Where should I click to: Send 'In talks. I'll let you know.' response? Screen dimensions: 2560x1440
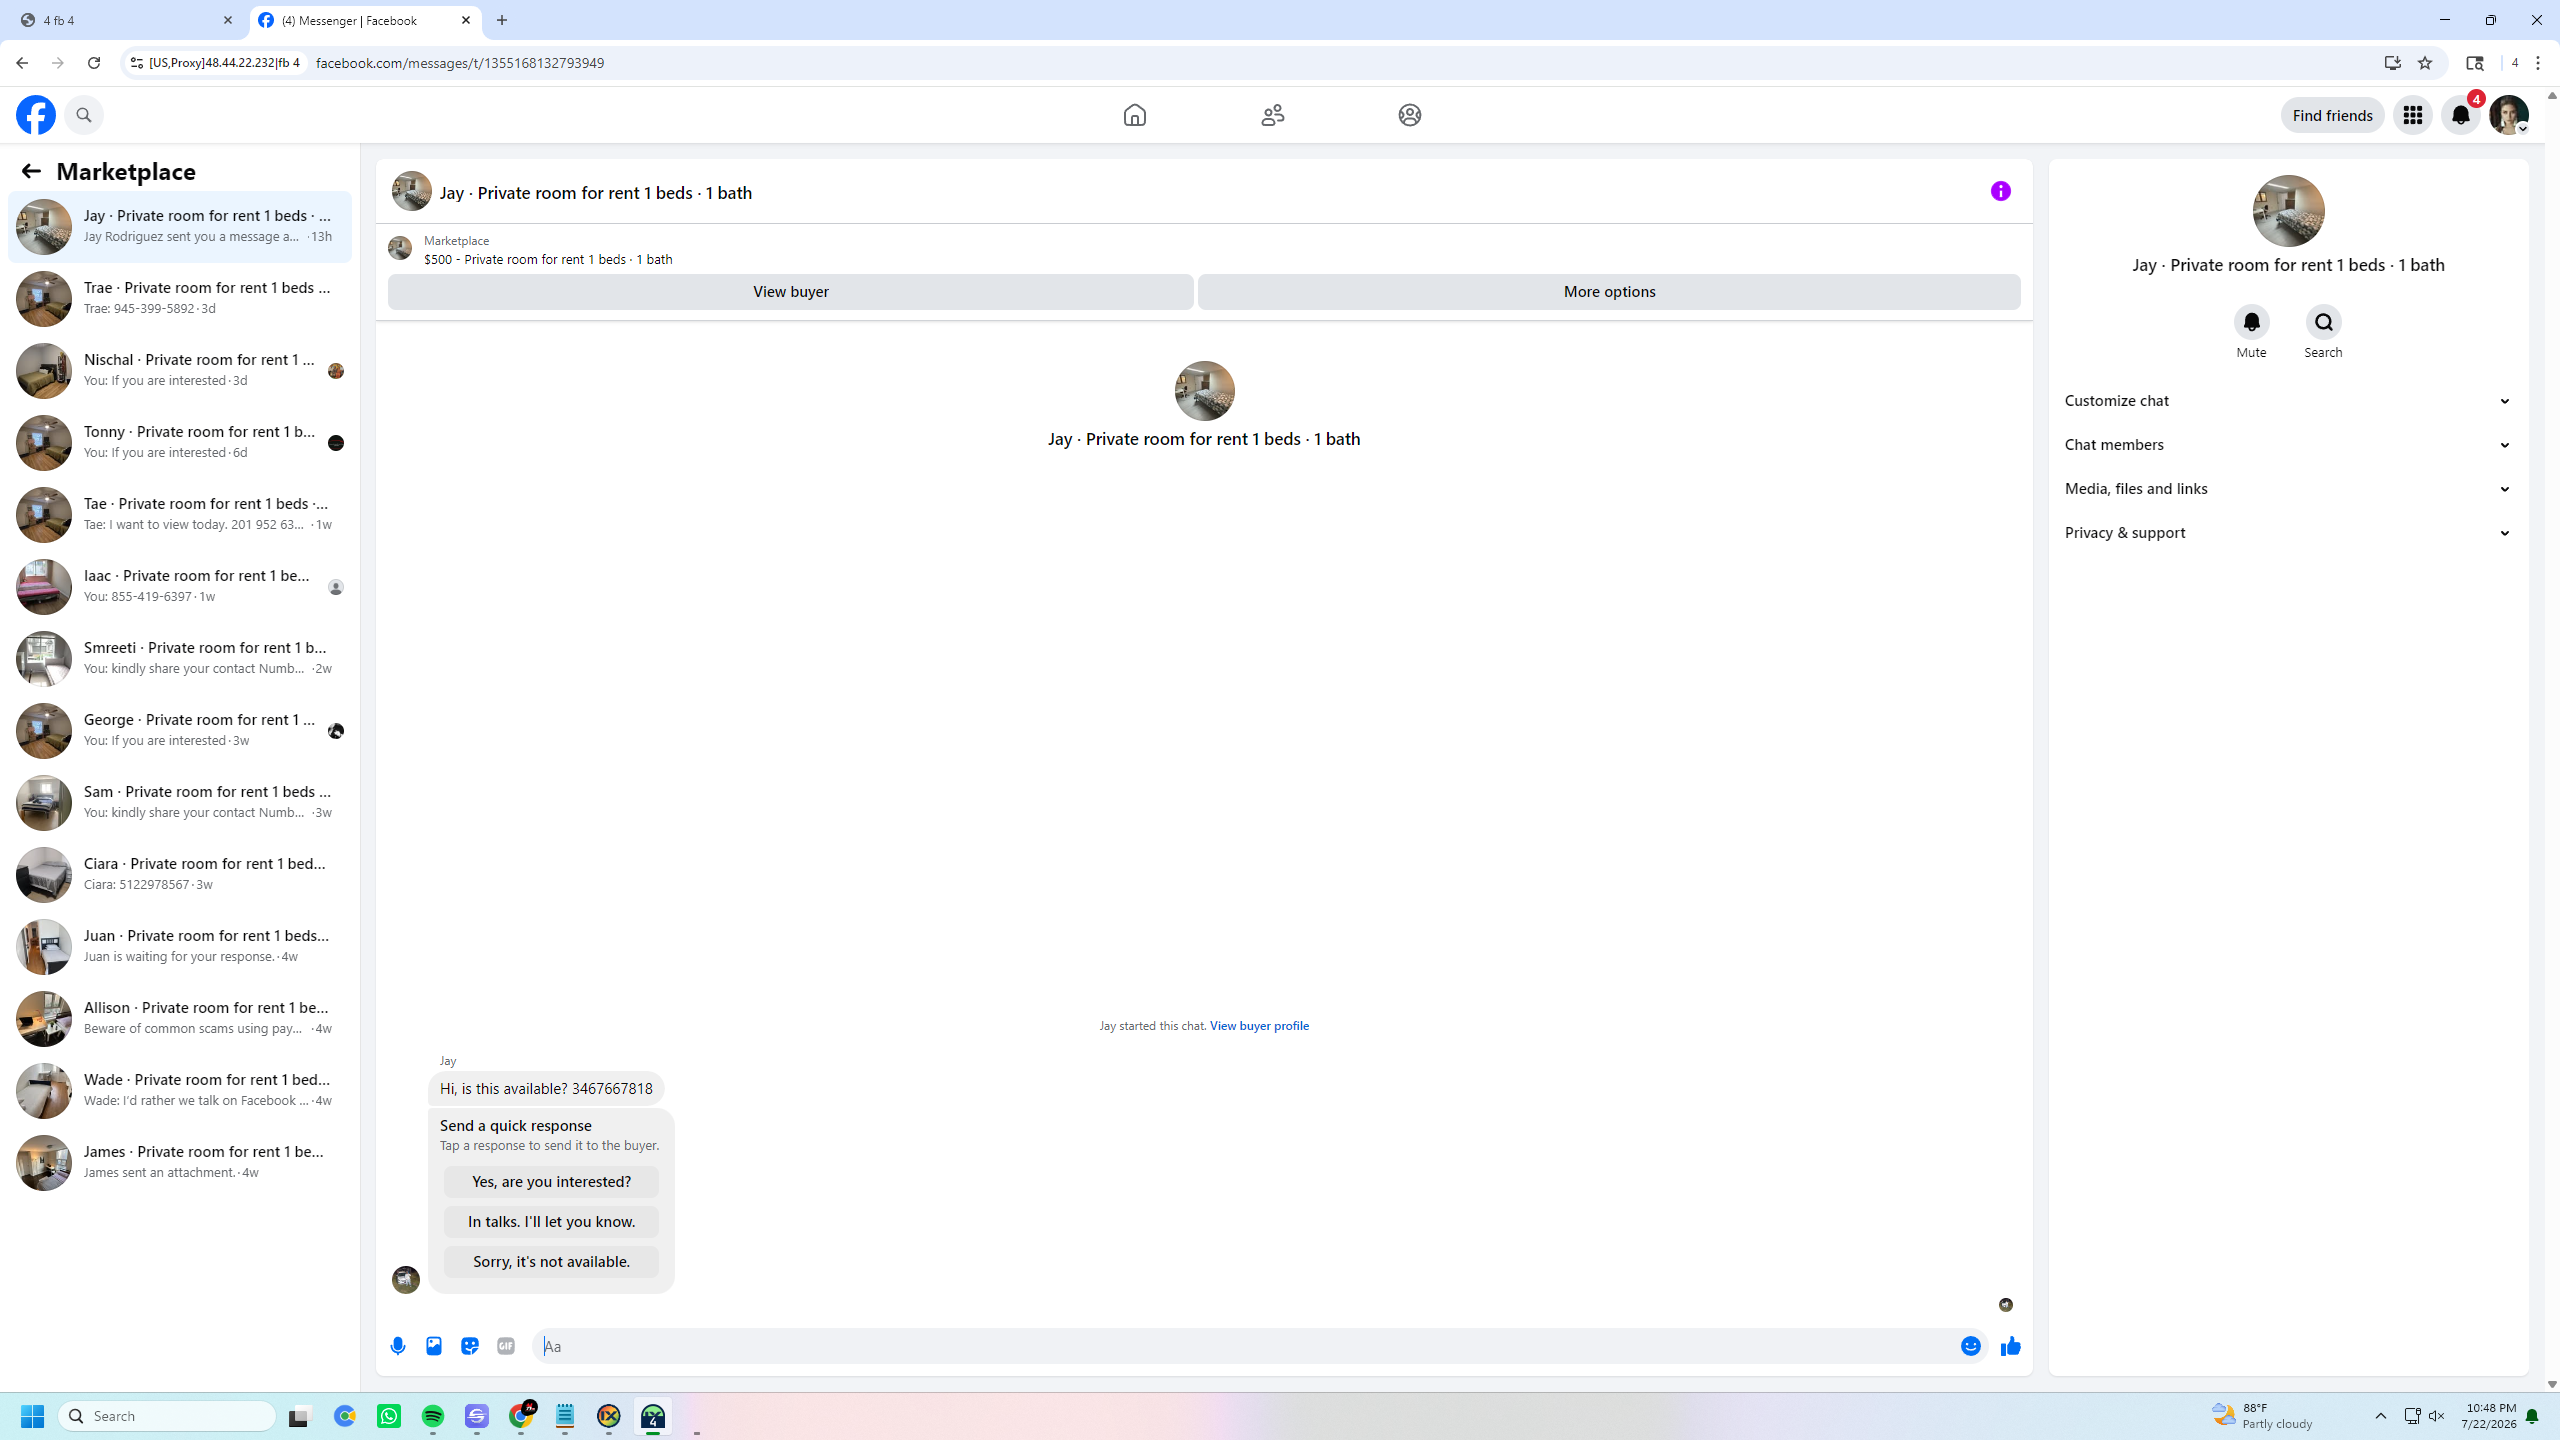[x=551, y=1222]
